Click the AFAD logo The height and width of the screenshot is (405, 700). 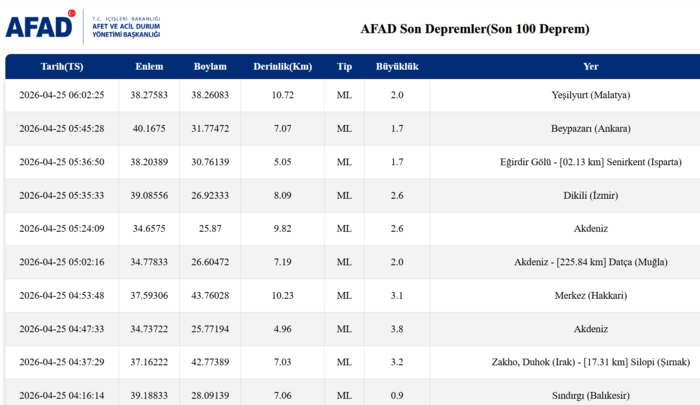click(40, 25)
